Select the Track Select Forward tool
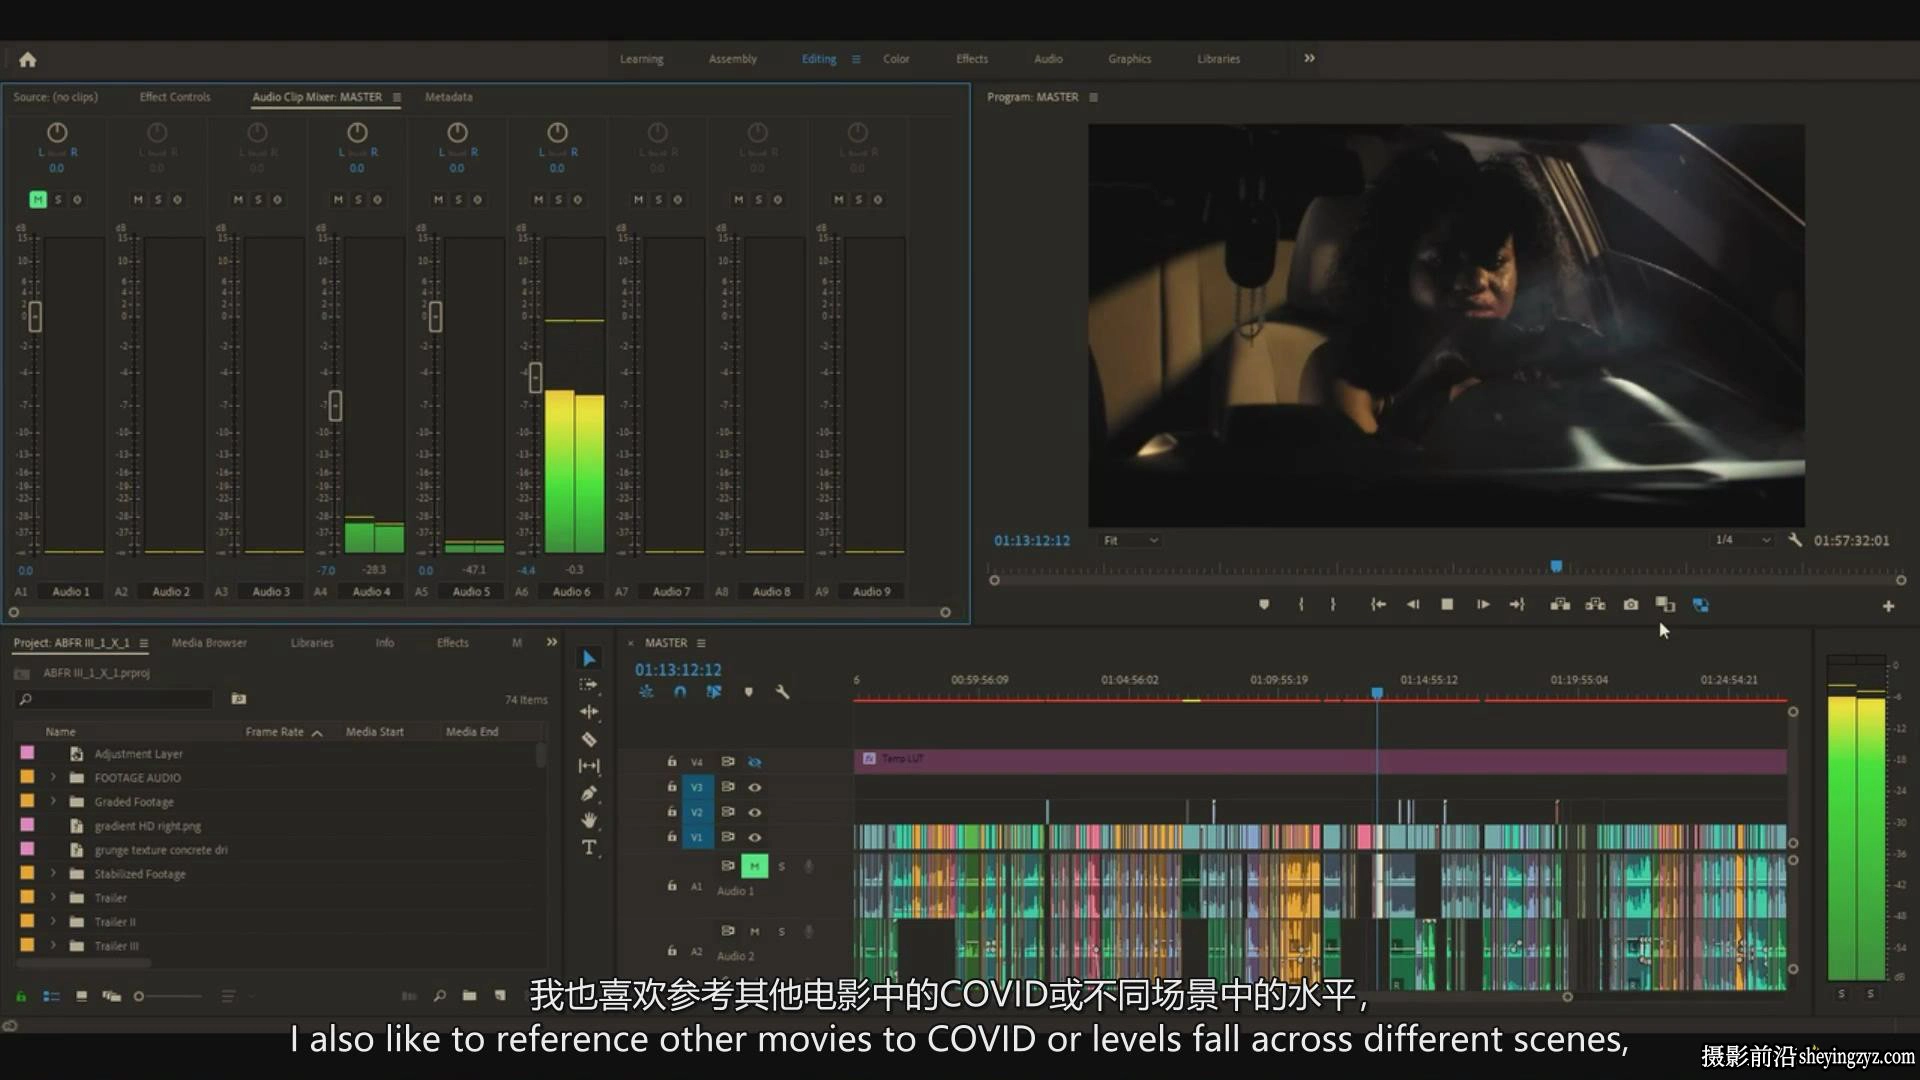Image resolution: width=1920 pixels, height=1080 pixels. coord(589,685)
